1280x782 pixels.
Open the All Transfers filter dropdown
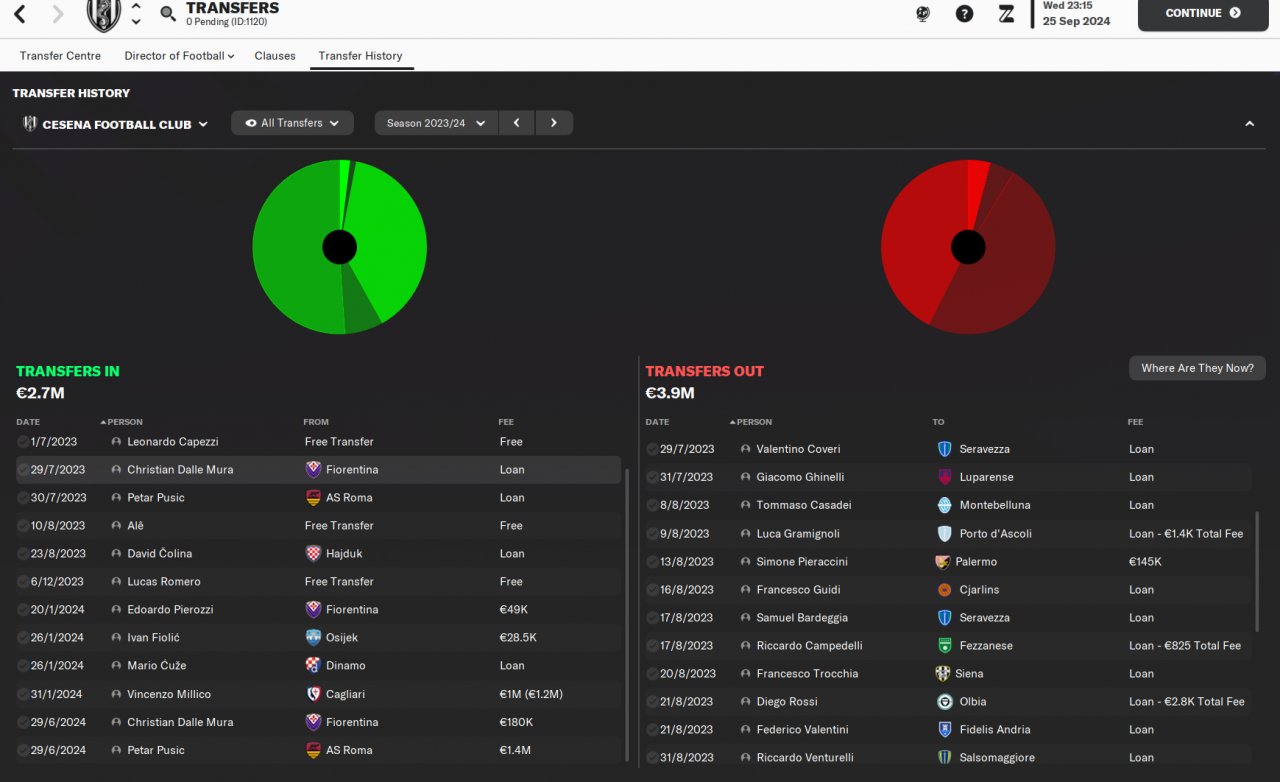(292, 123)
